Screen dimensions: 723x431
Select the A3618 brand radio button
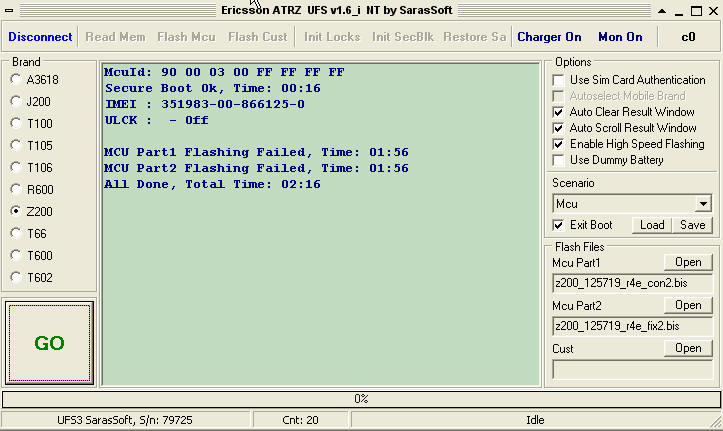coord(16,79)
